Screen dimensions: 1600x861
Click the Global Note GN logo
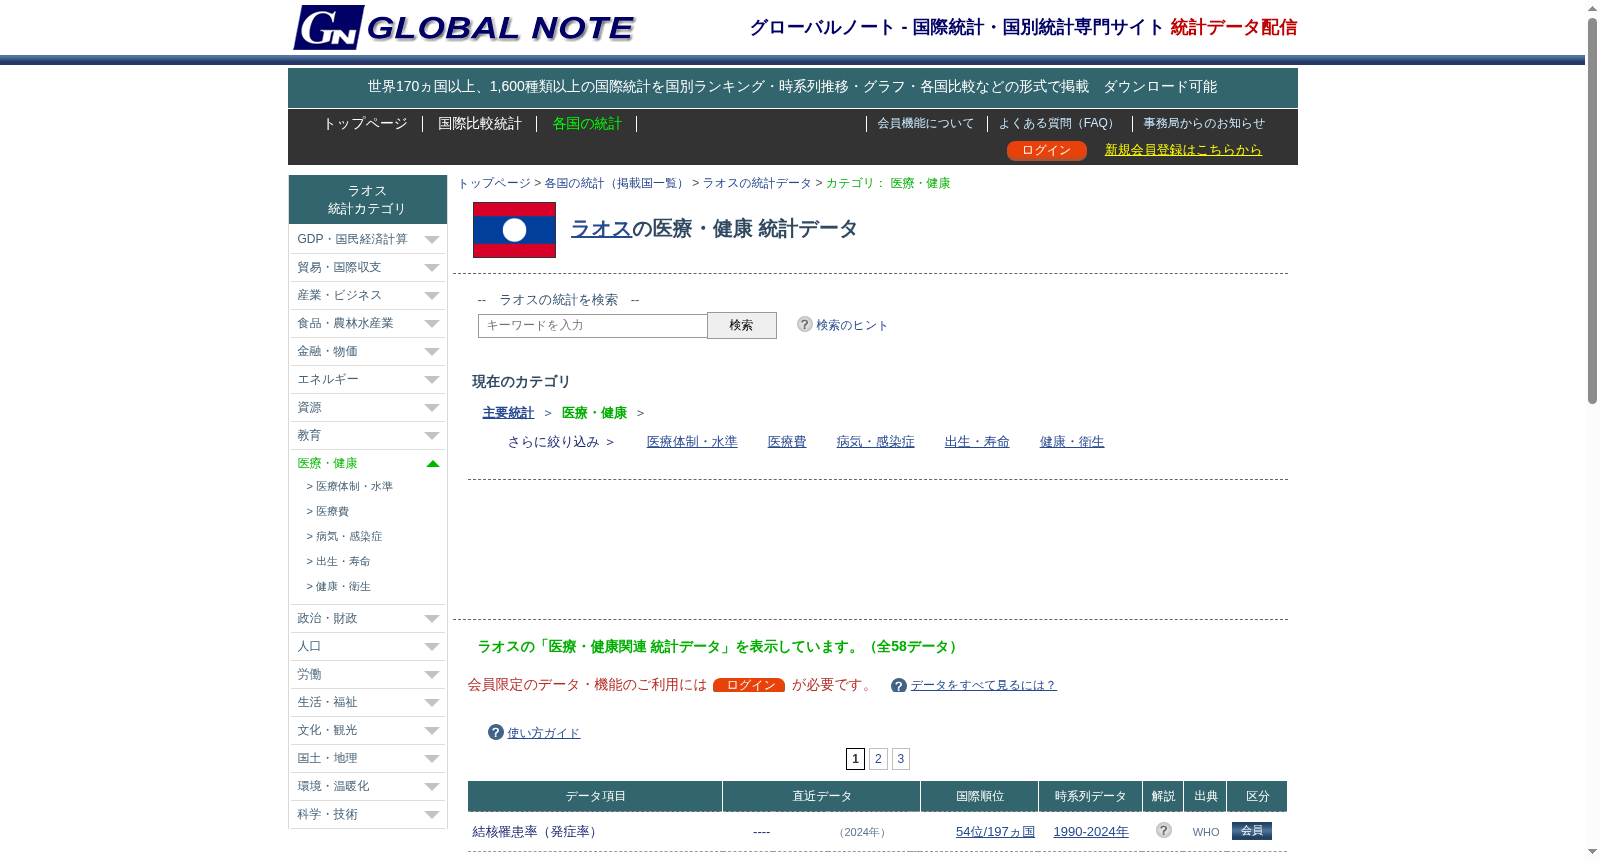[x=463, y=27]
